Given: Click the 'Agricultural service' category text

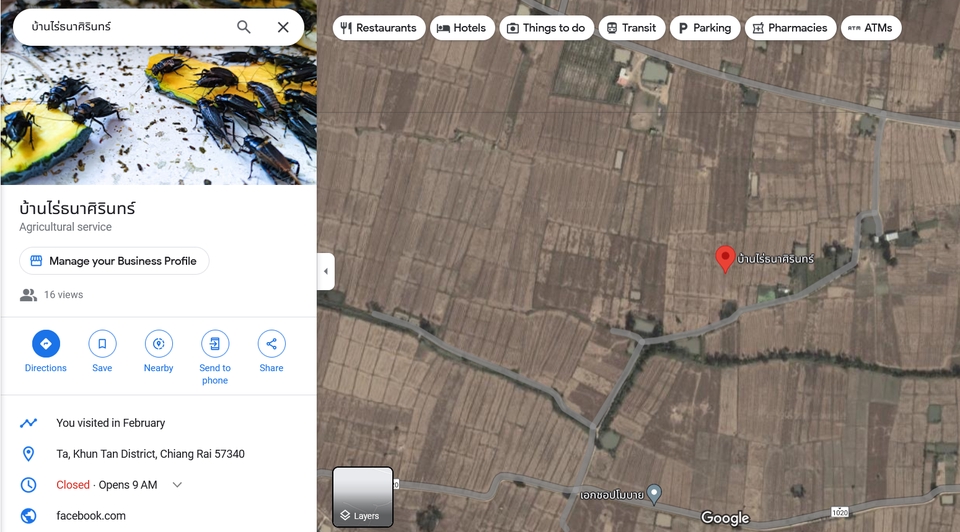Looking at the screenshot, I should (x=66, y=227).
